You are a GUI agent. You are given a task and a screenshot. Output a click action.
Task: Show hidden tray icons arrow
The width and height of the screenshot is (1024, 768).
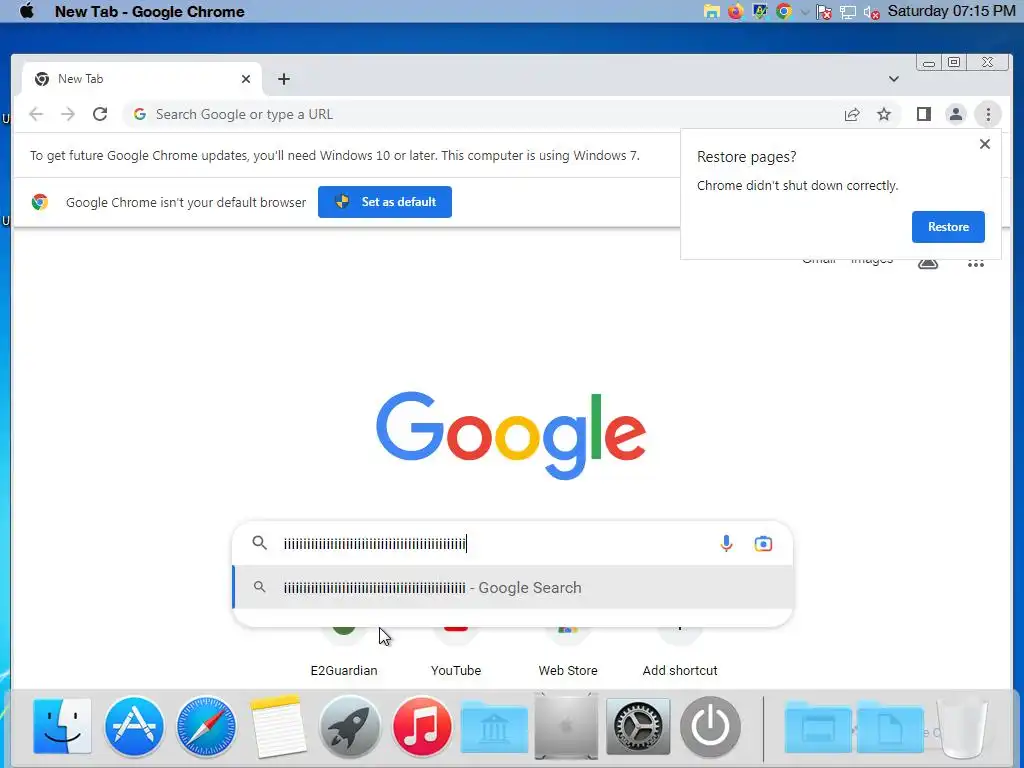click(805, 12)
